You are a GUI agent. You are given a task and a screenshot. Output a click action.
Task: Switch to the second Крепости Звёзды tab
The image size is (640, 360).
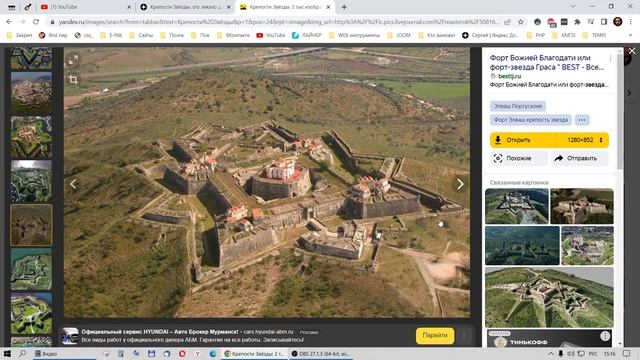point(185,7)
